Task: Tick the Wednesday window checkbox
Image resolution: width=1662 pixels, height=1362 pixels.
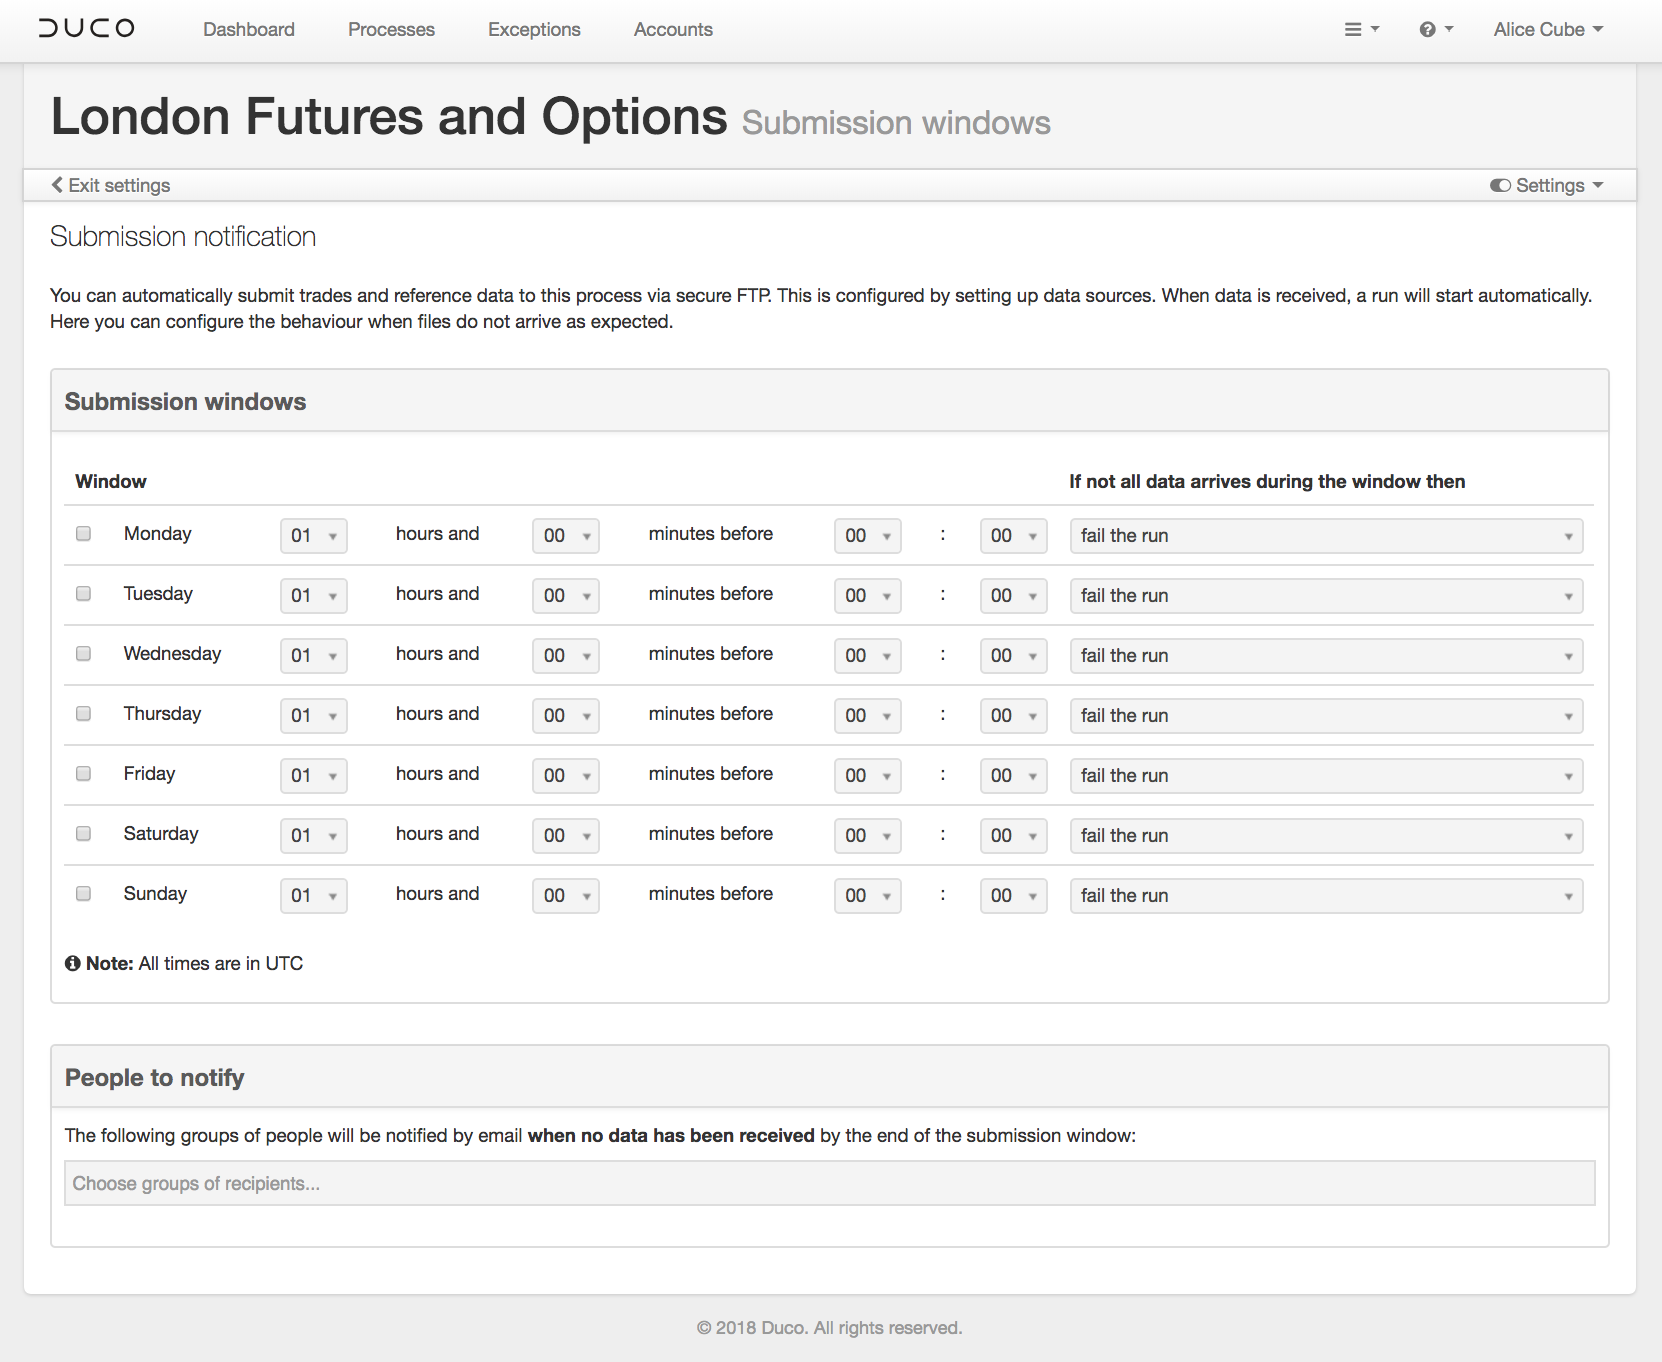Action: (84, 654)
